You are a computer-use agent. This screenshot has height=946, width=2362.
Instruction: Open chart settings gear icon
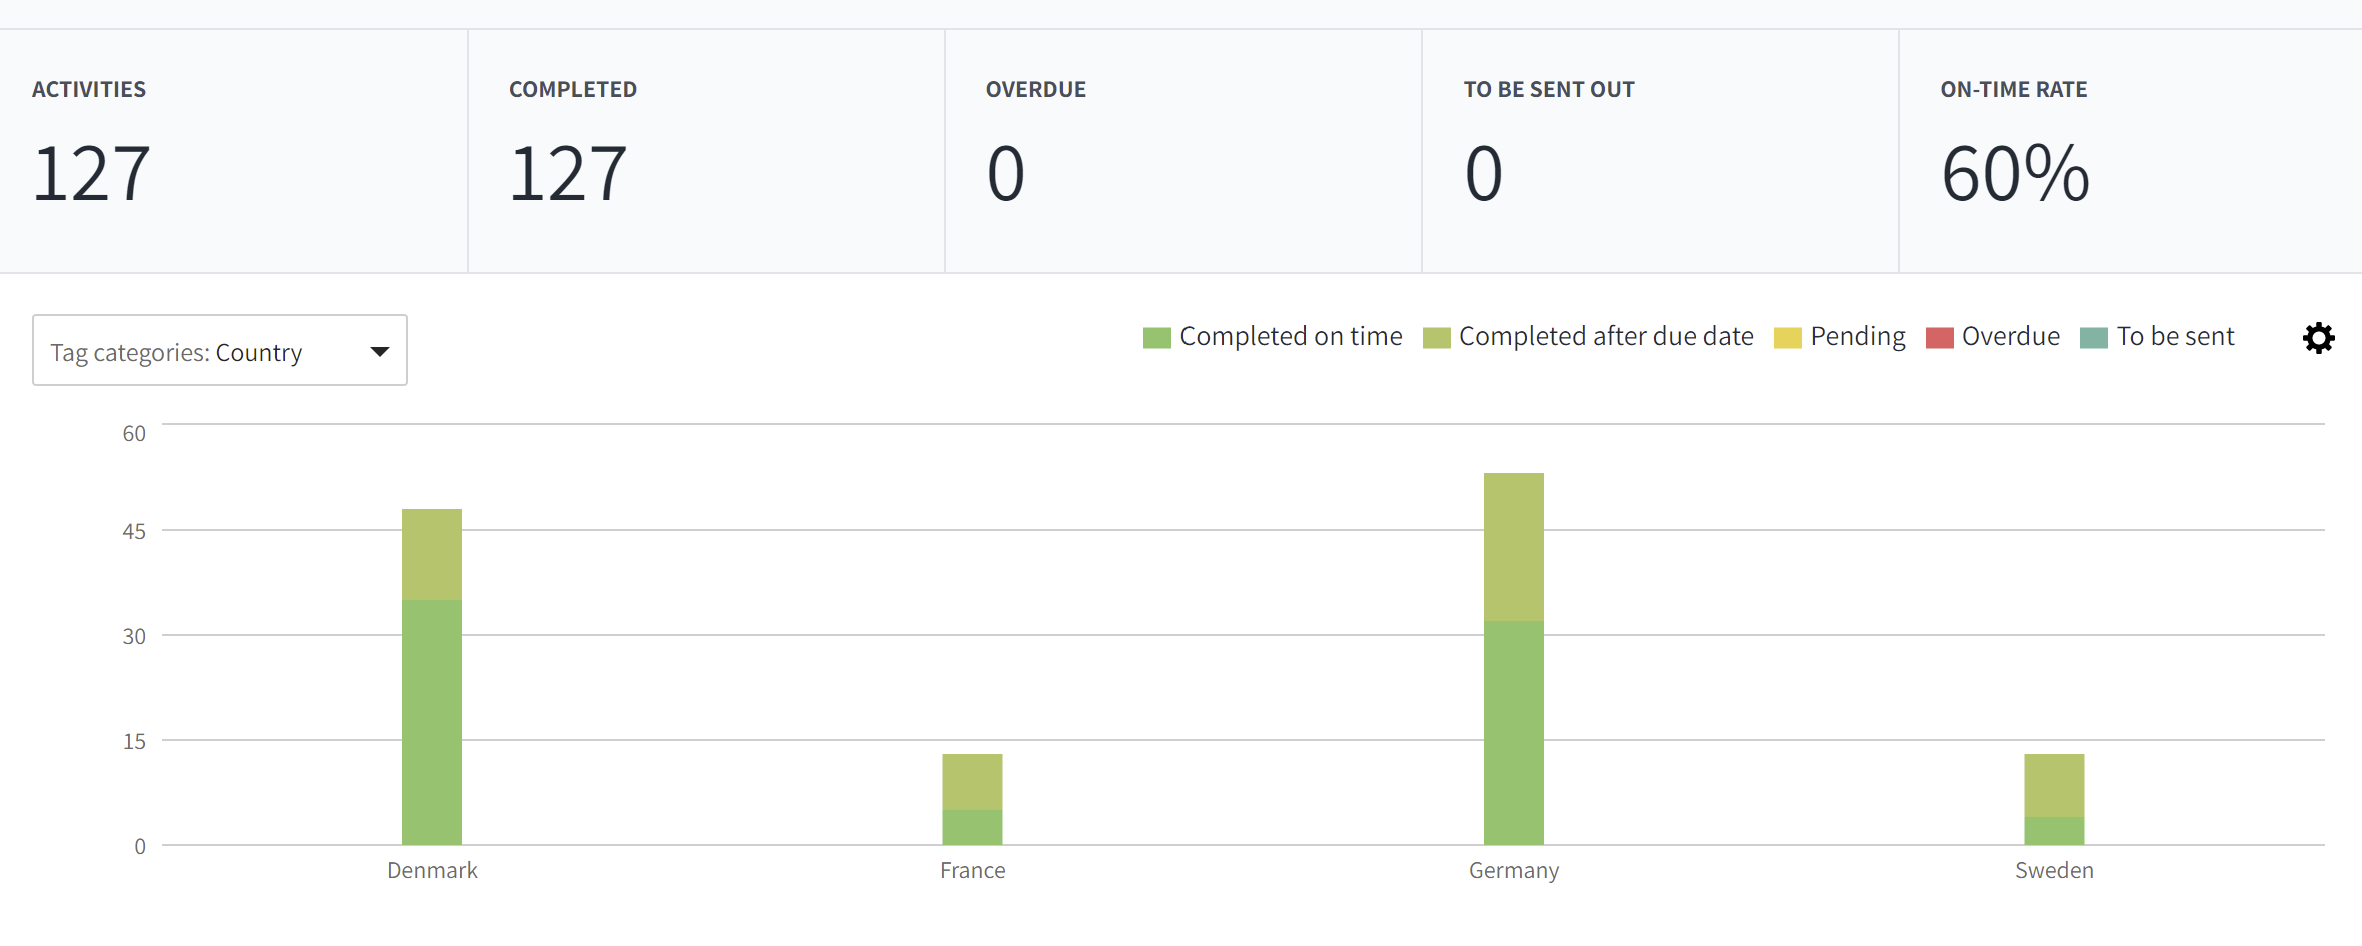[x=2318, y=338]
